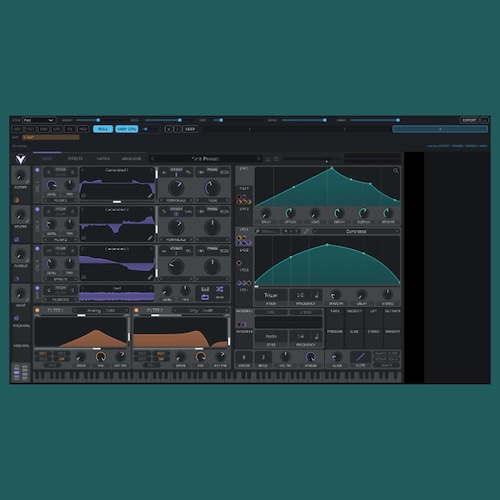Click the Init Preset name field
500x500 pixels.
coord(205,159)
